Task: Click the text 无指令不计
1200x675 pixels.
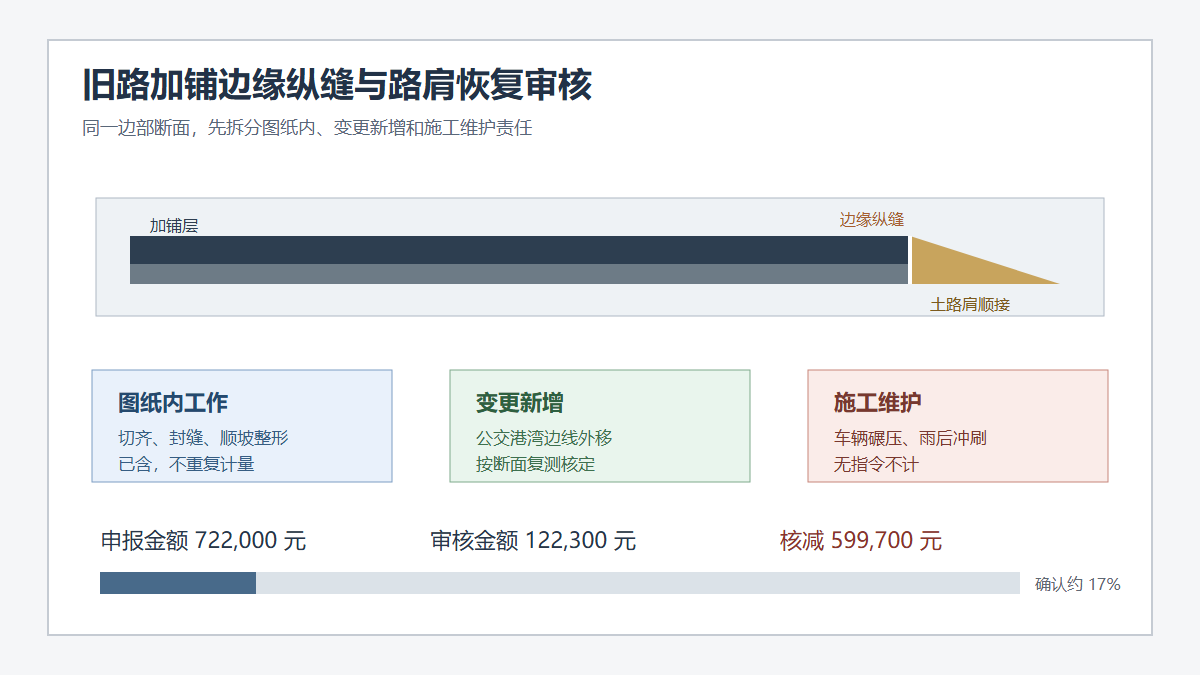Action: coord(876,464)
